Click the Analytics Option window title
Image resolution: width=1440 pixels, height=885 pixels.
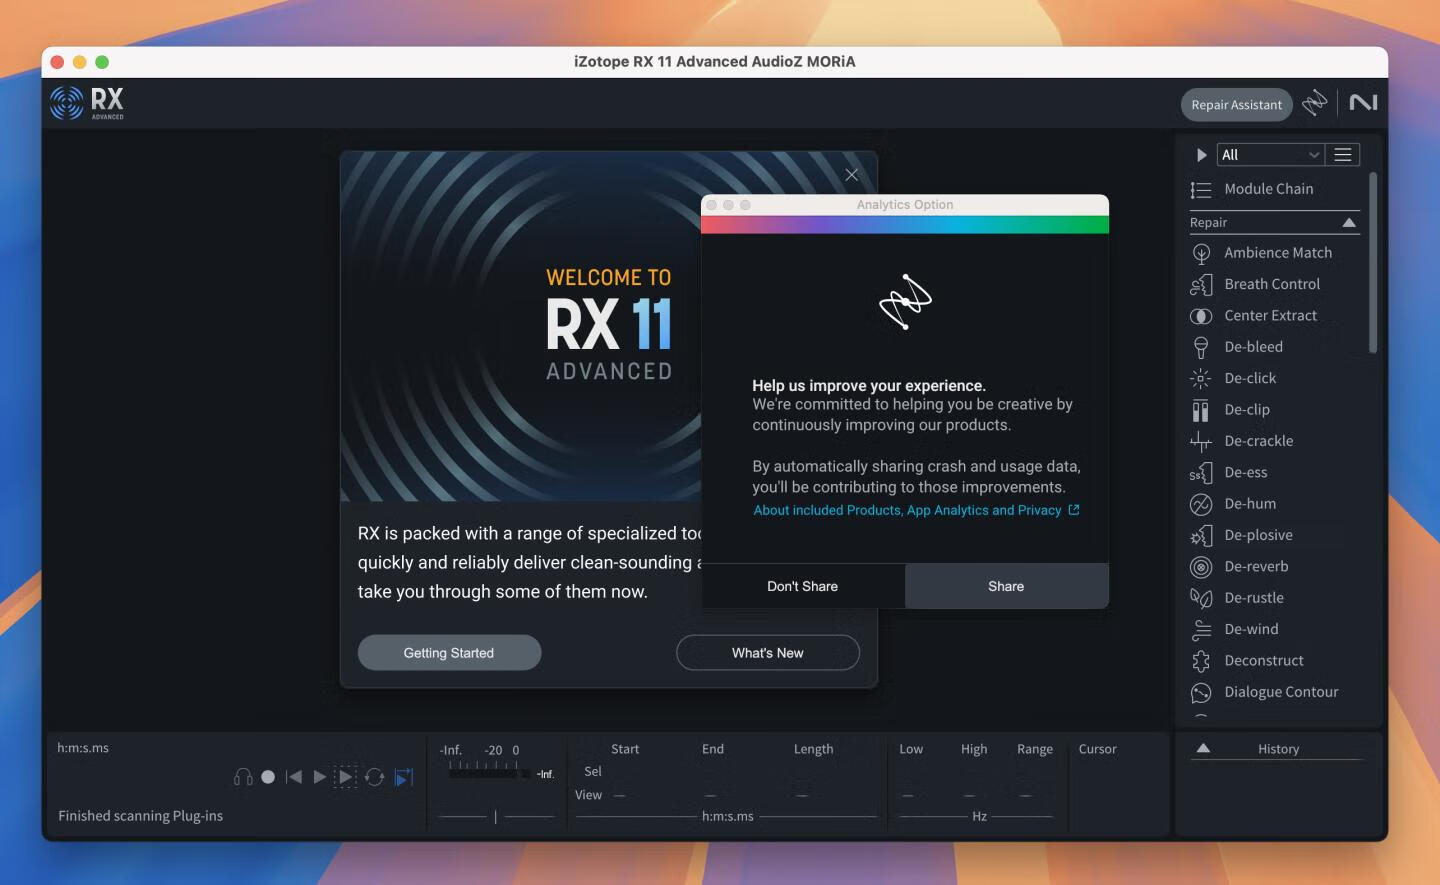point(905,204)
